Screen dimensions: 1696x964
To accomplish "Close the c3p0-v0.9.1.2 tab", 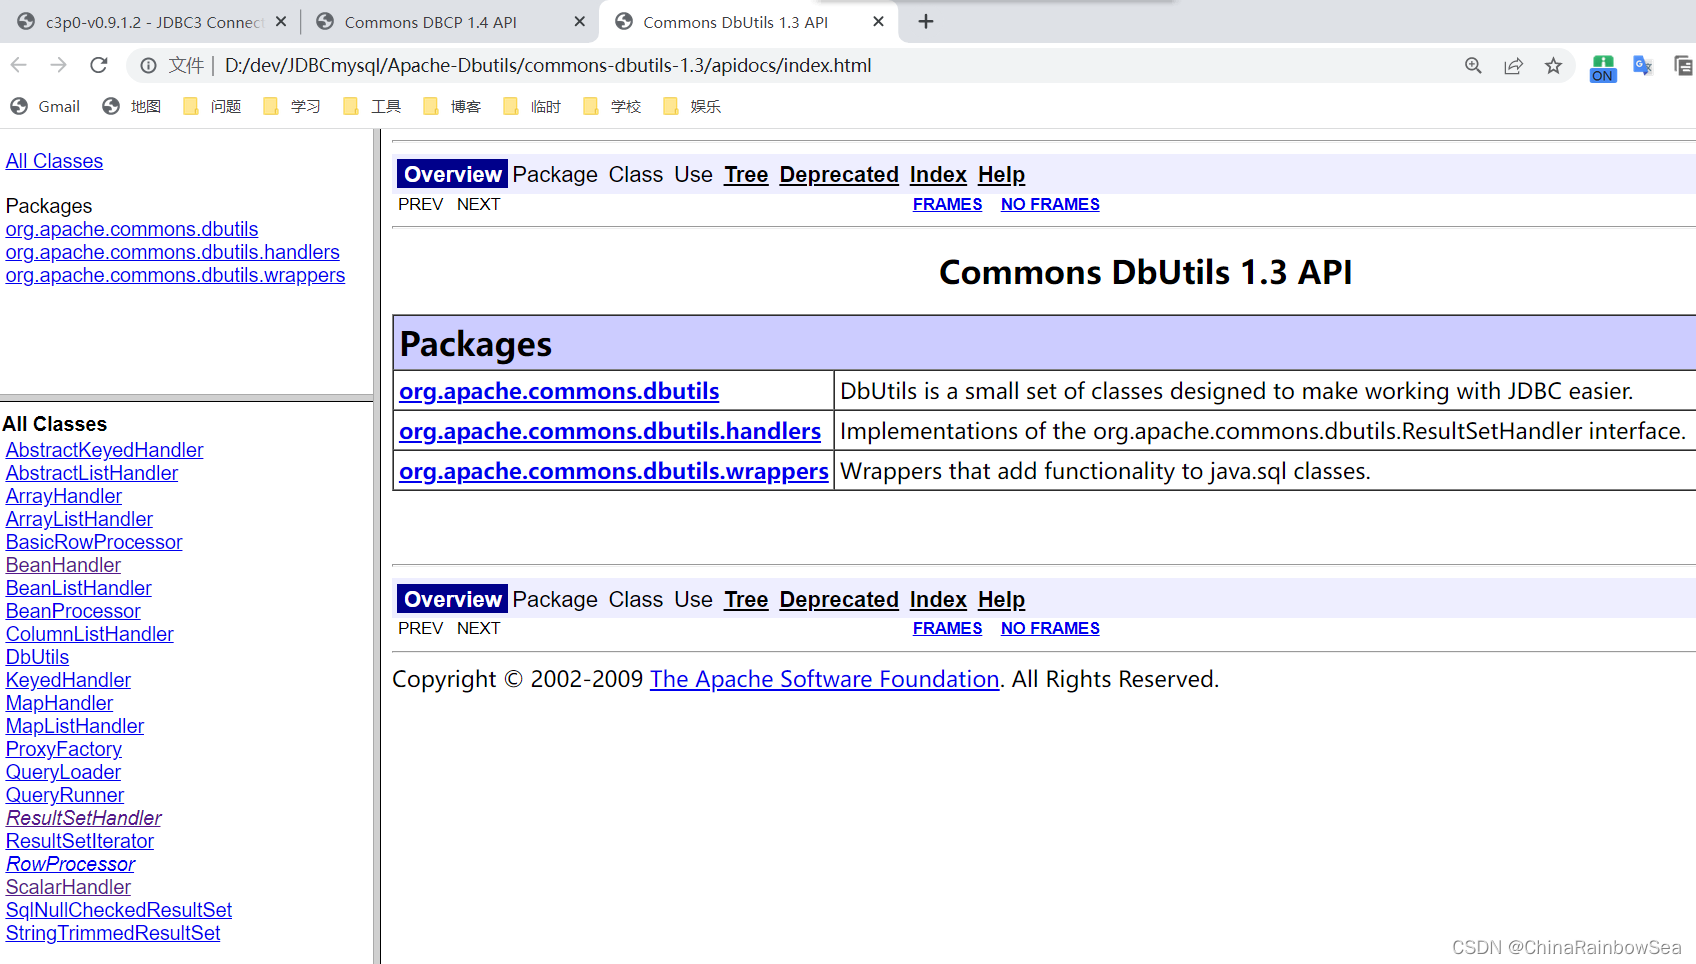I will click(281, 21).
